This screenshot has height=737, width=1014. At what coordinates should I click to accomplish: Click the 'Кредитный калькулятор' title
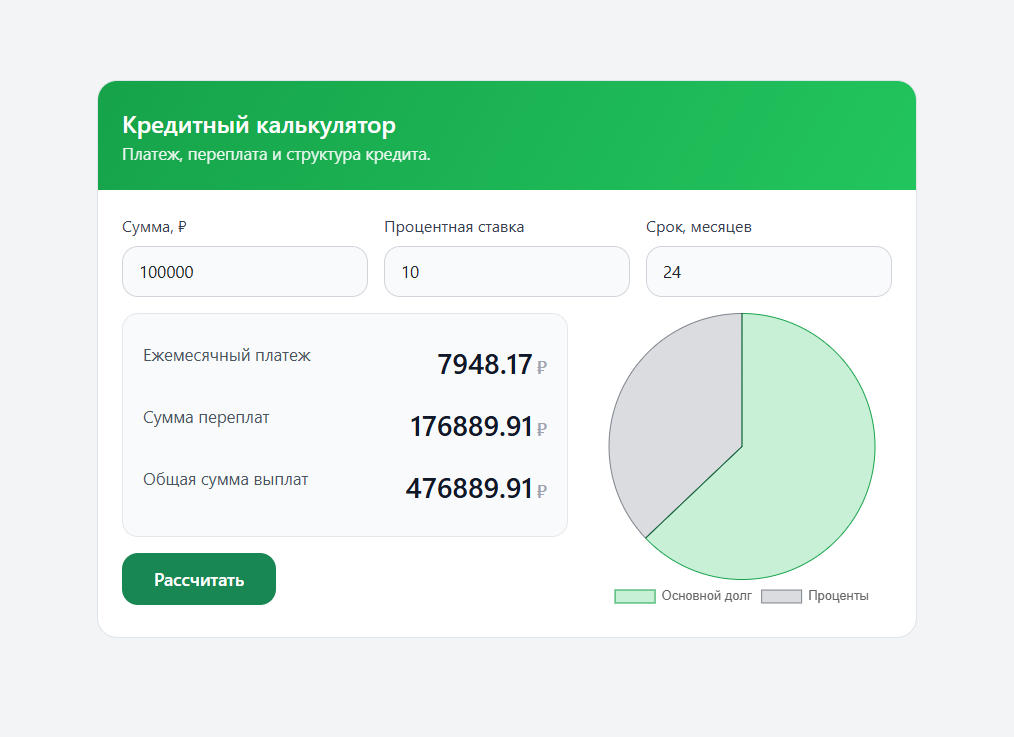258,125
